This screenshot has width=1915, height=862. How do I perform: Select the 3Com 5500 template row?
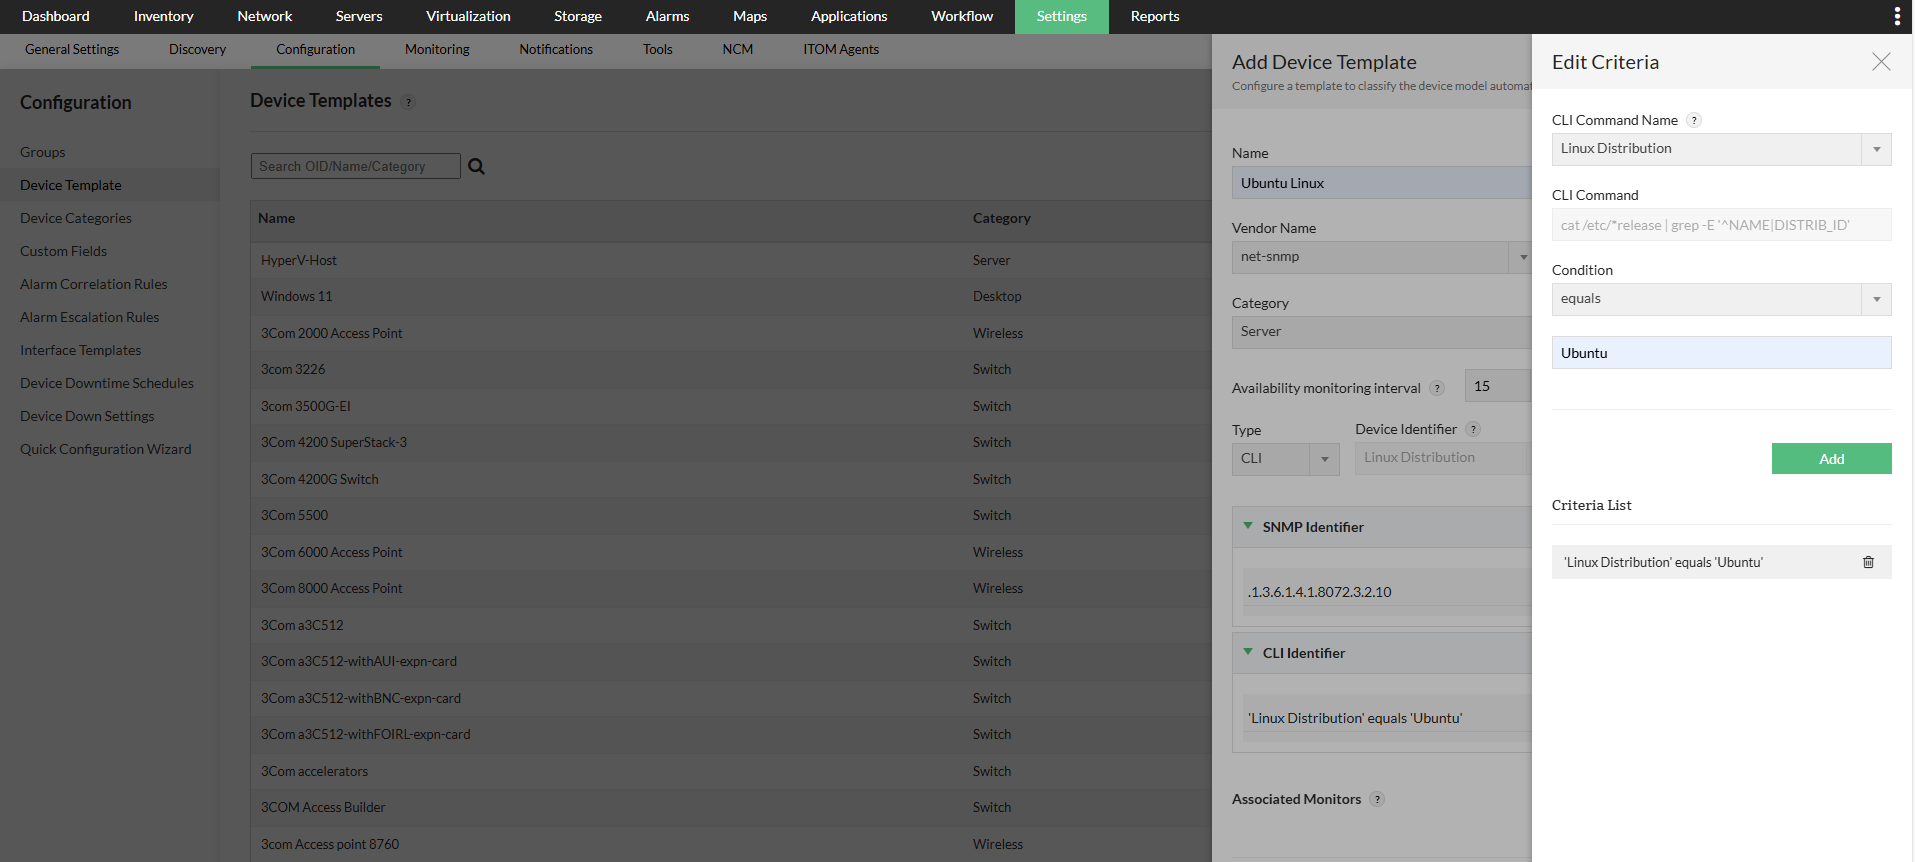click(731, 515)
